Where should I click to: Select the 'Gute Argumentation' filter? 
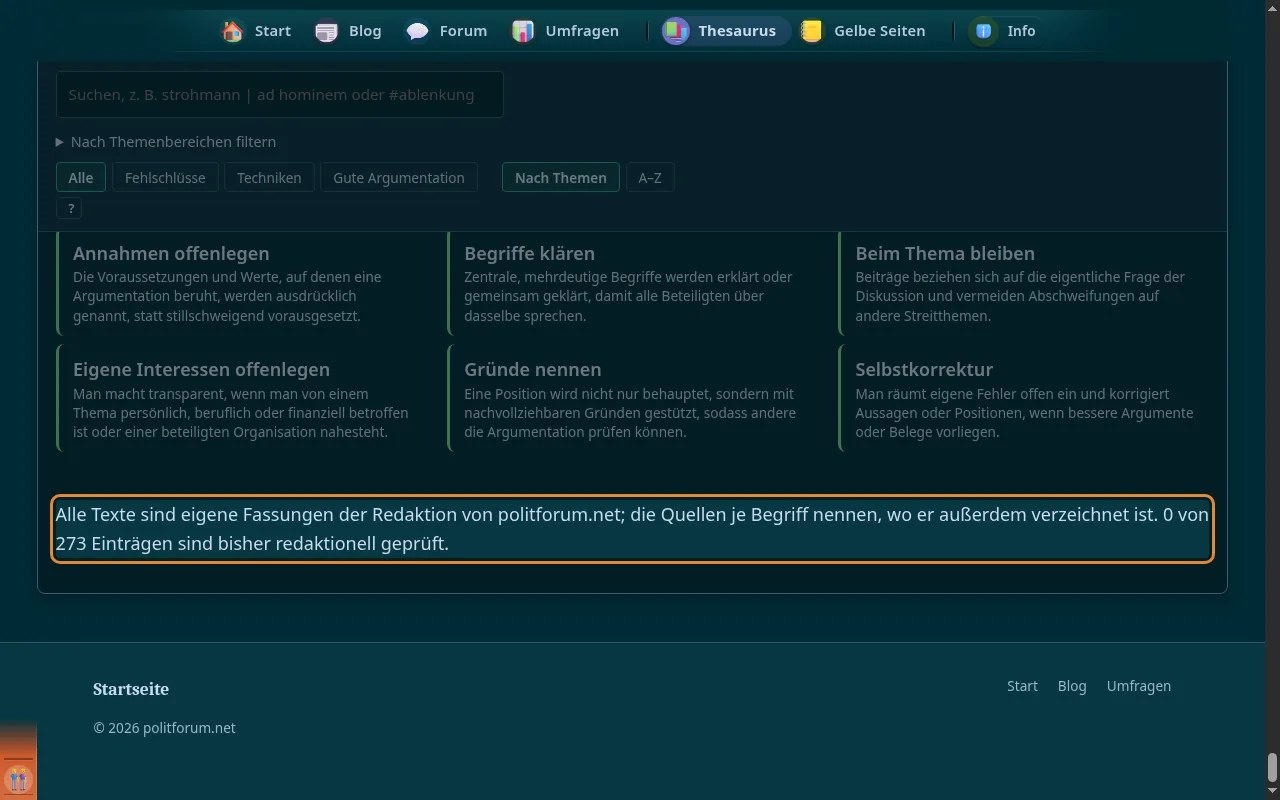399,177
